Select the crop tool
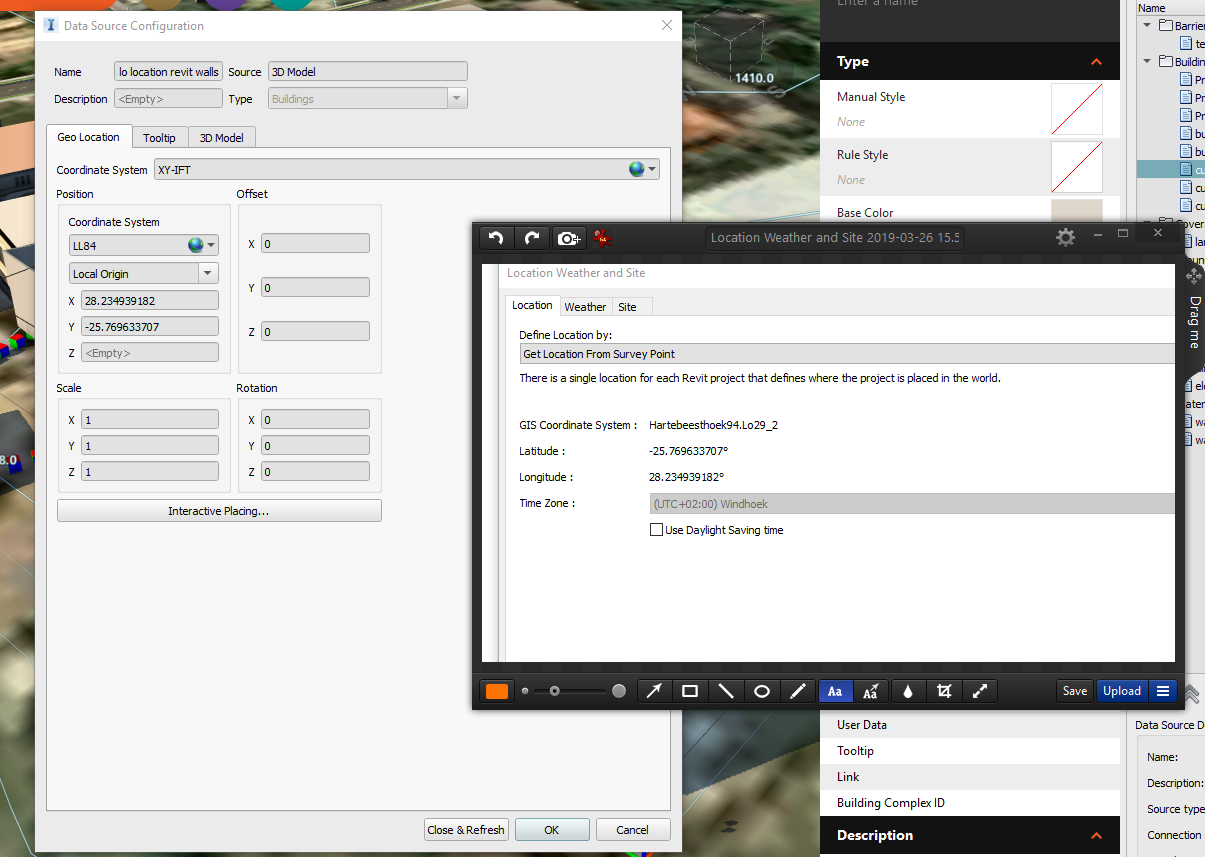The height and width of the screenshot is (857, 1205). pos(944,691)
